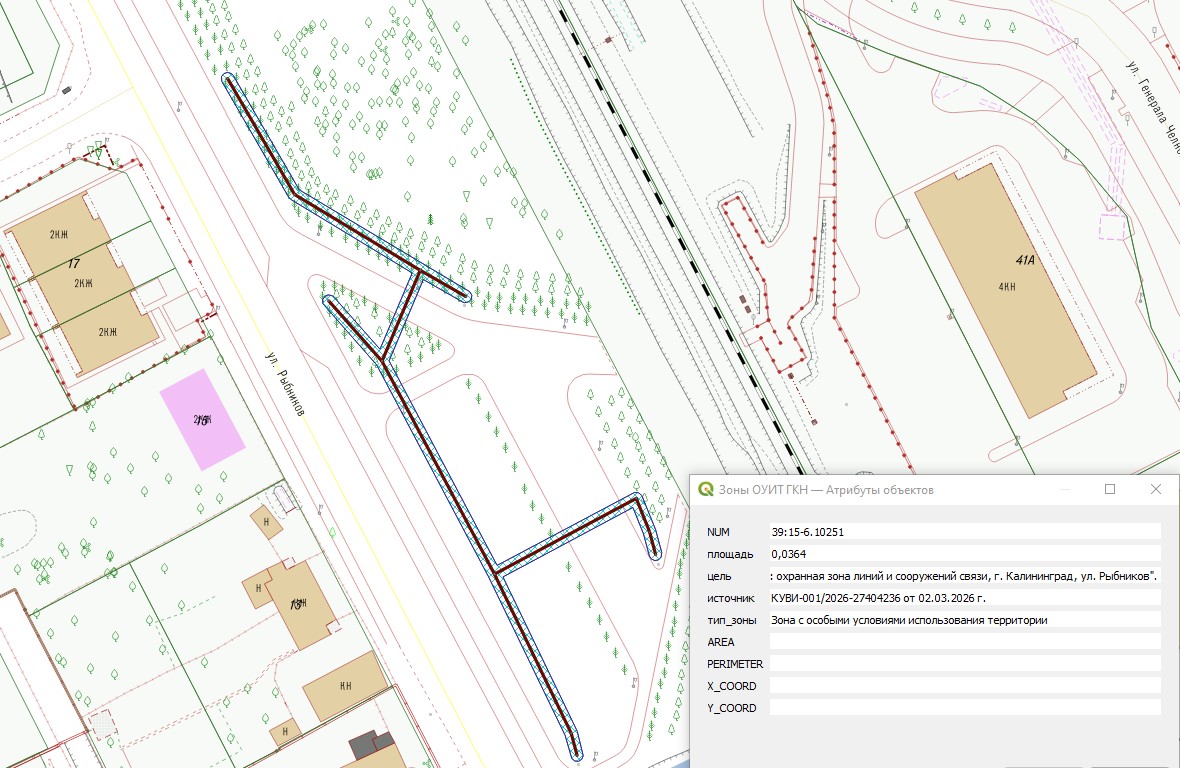Click the empty AREA field
The width and height of the screenshot is (1180, 768).
pyautogui.click(x=964, y=641)
